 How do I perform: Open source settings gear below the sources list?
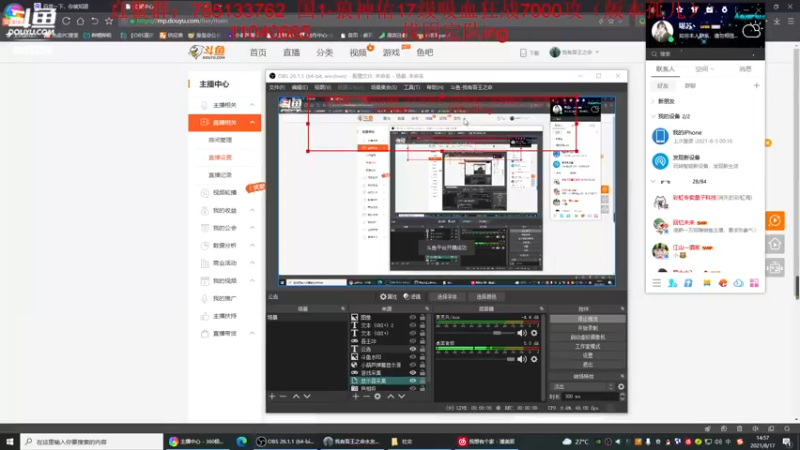(378, 396)
